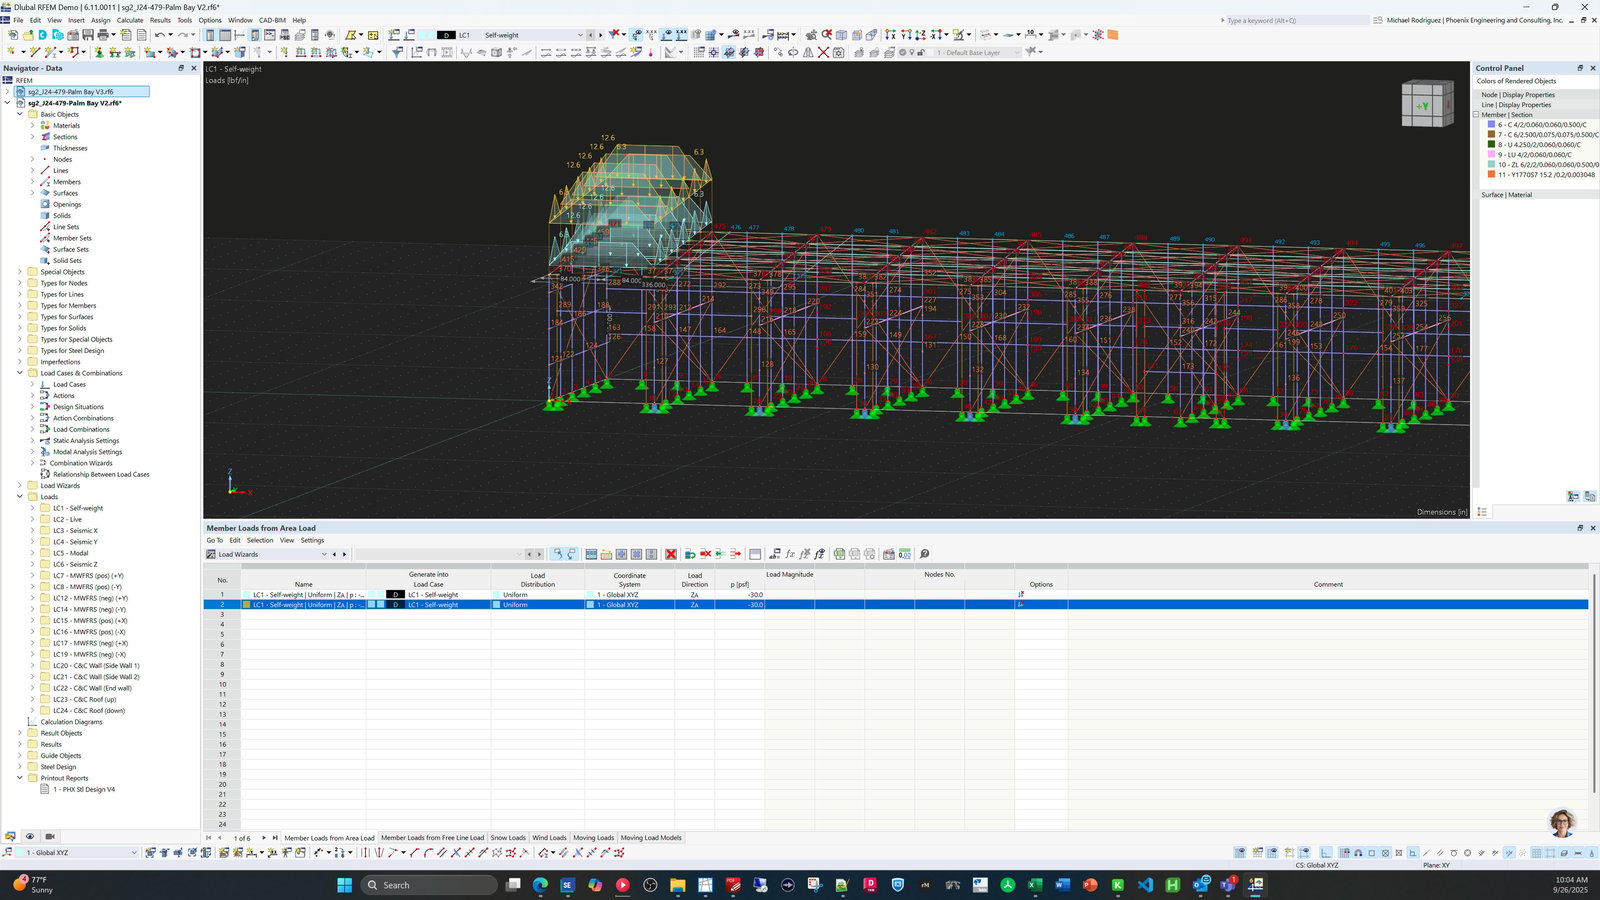
Task: Click the fx formula icon in table toolbar
Action: tap(790, 554)
